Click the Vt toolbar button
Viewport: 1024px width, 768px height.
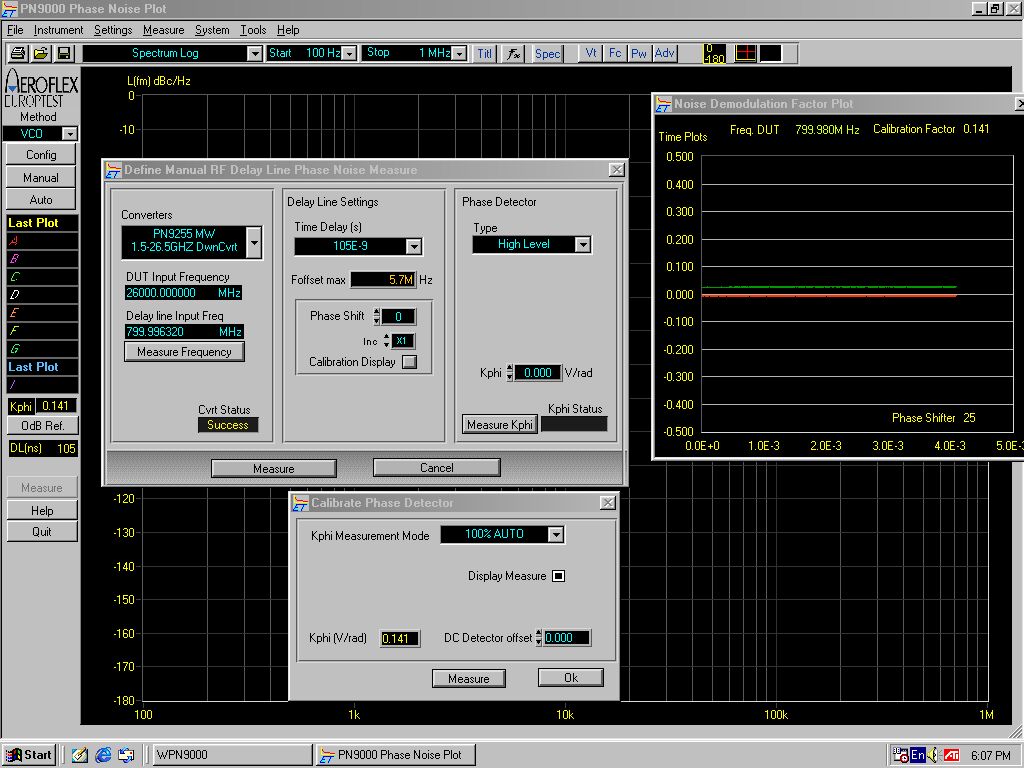pyautogui.click(x=590, y=53)
